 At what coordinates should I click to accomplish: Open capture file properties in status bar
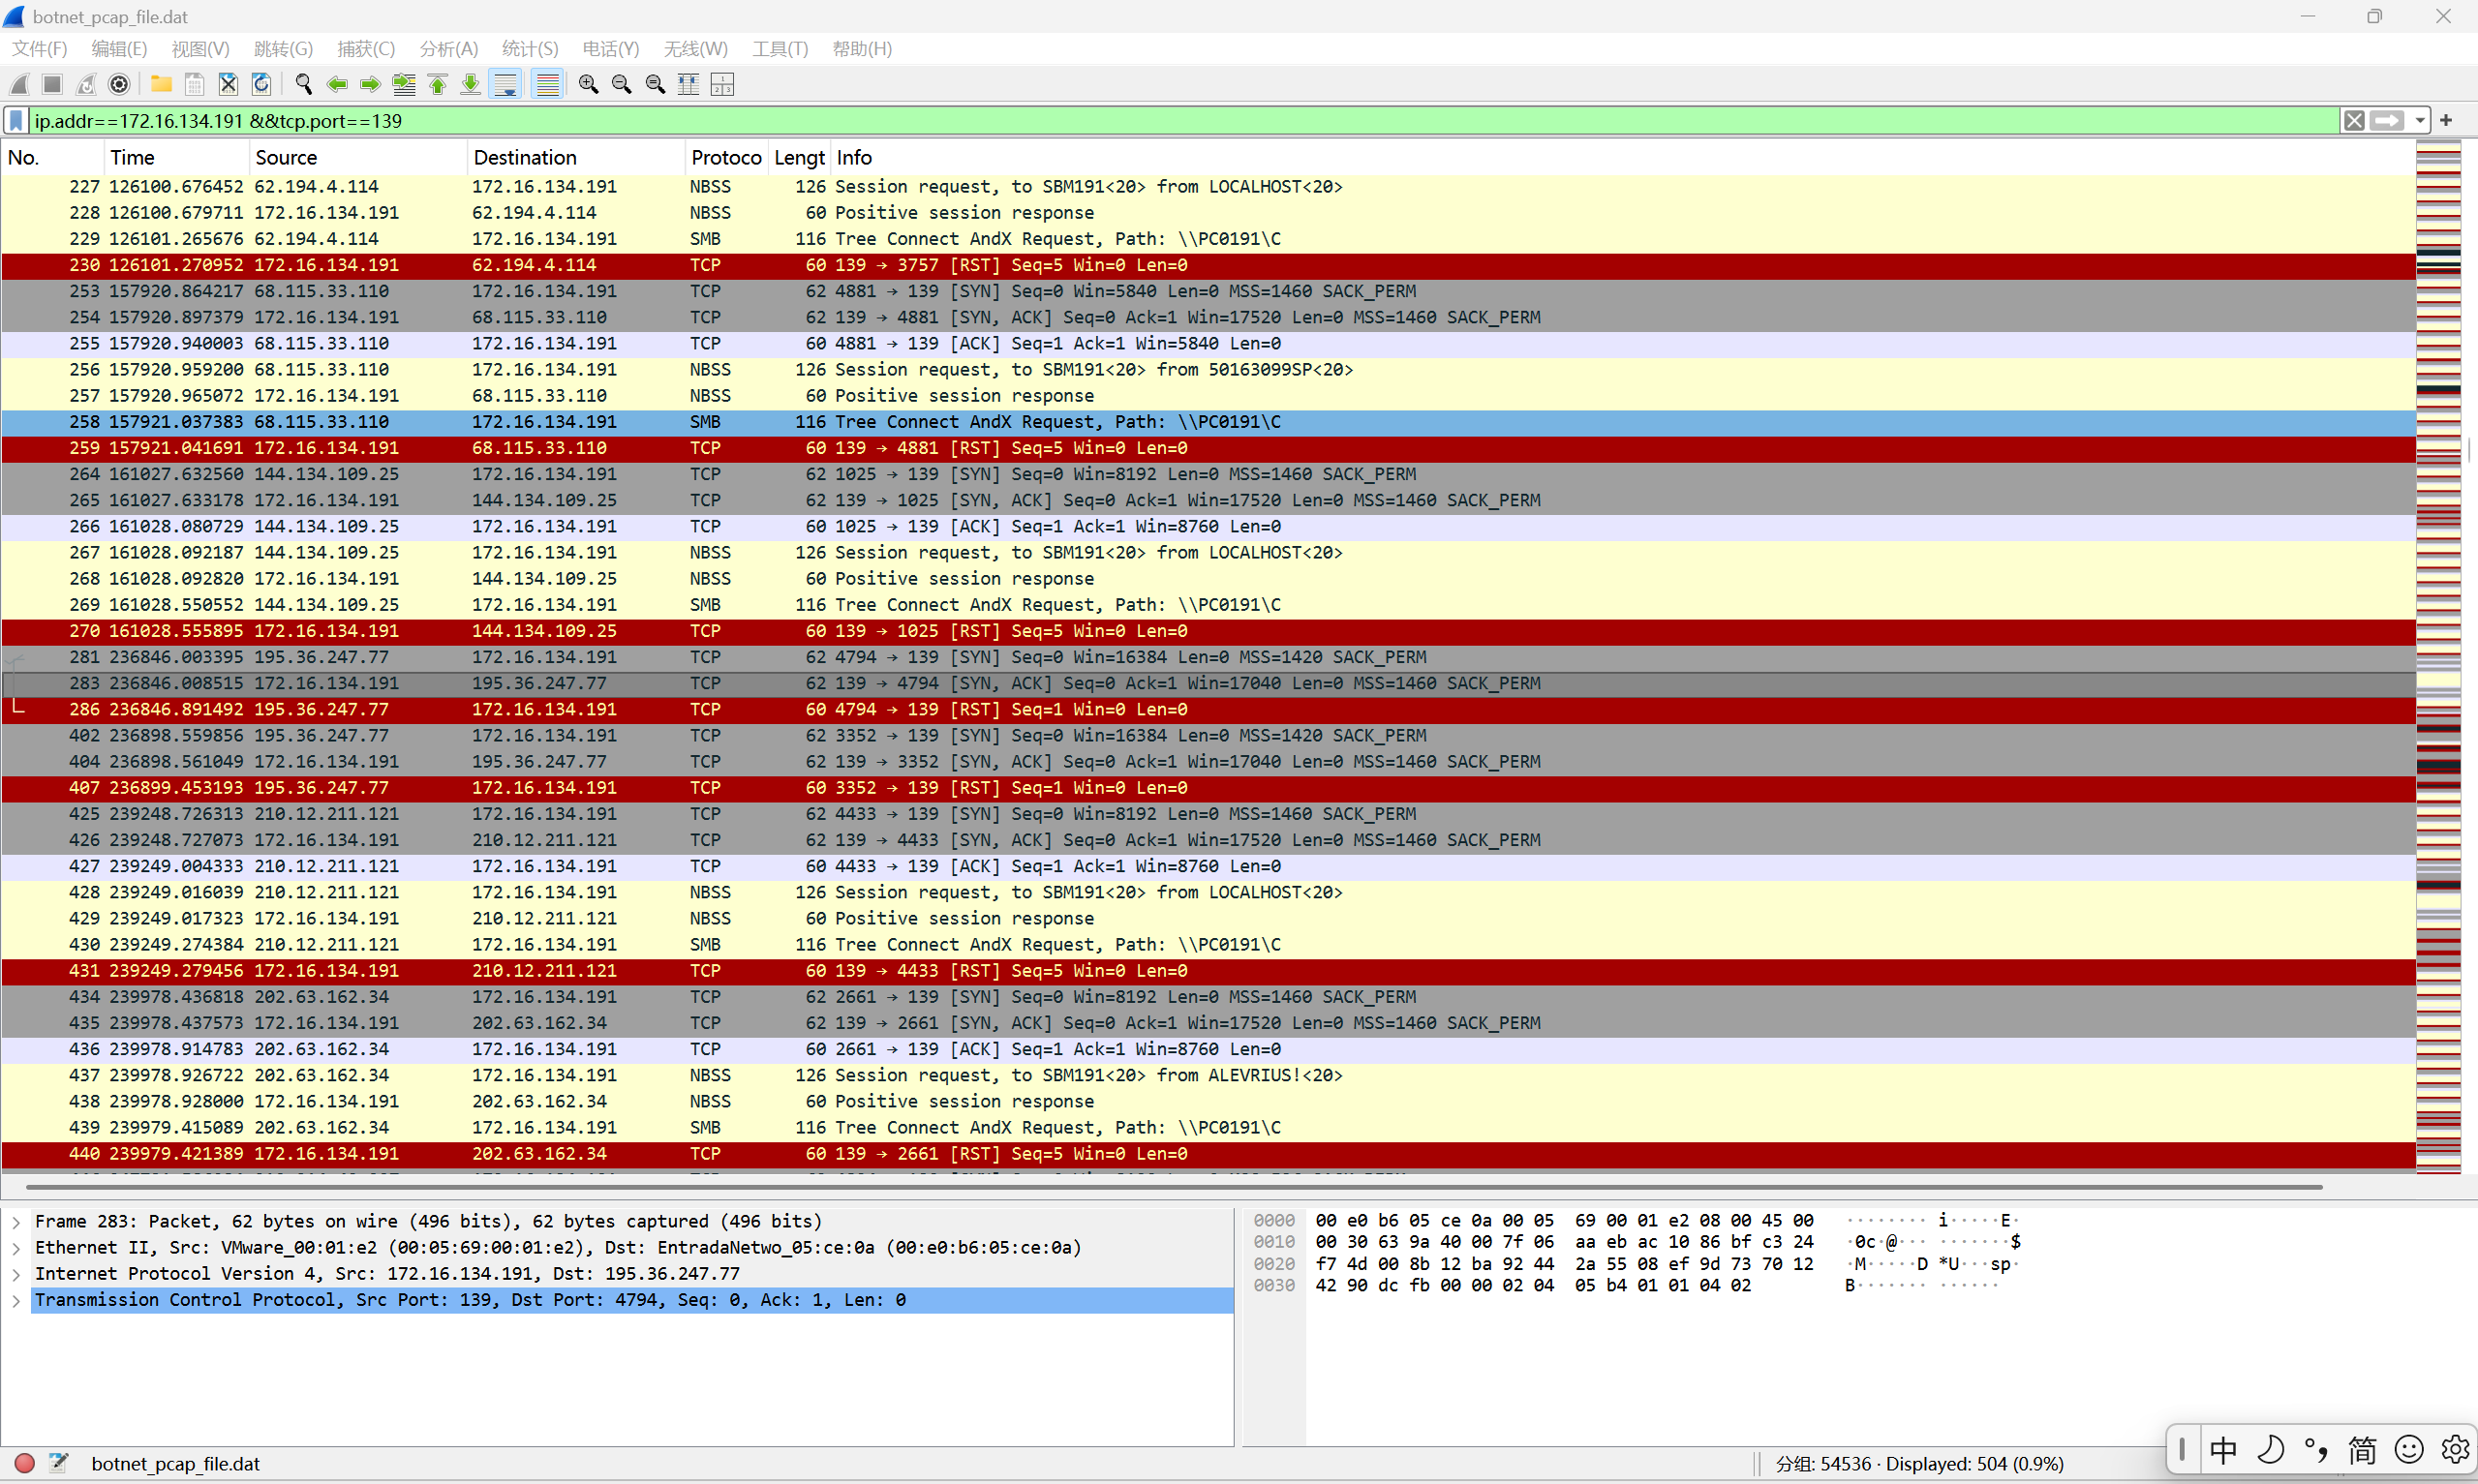coord(59,1463)
